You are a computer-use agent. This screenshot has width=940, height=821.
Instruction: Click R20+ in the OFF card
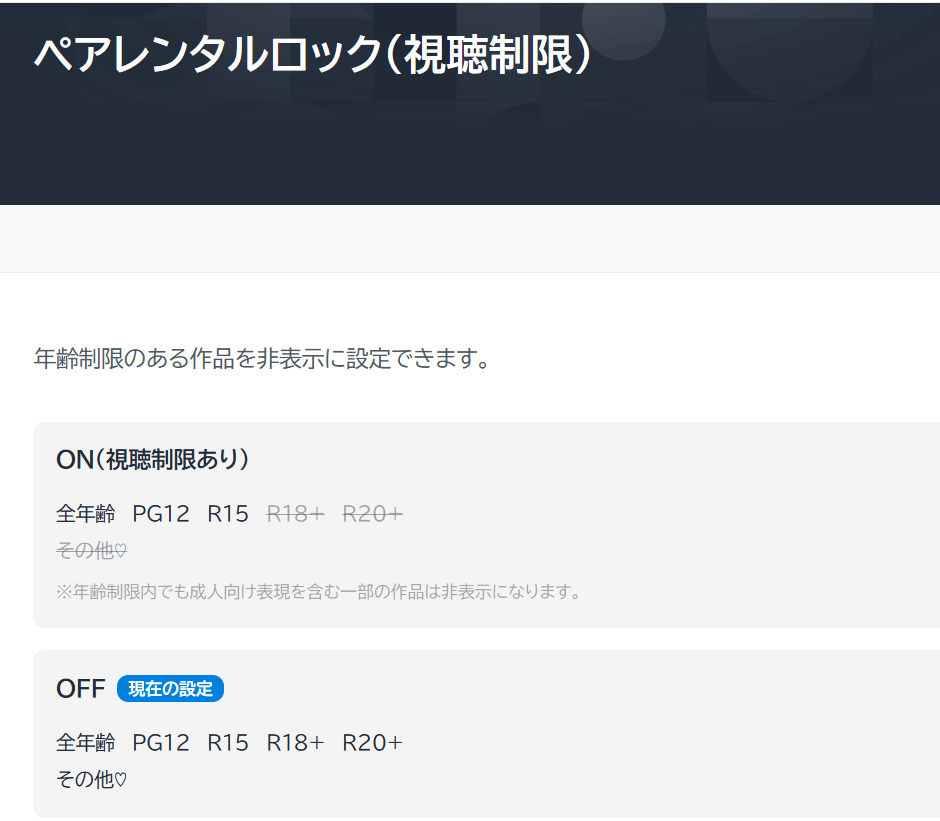click(x=372, y=743)
